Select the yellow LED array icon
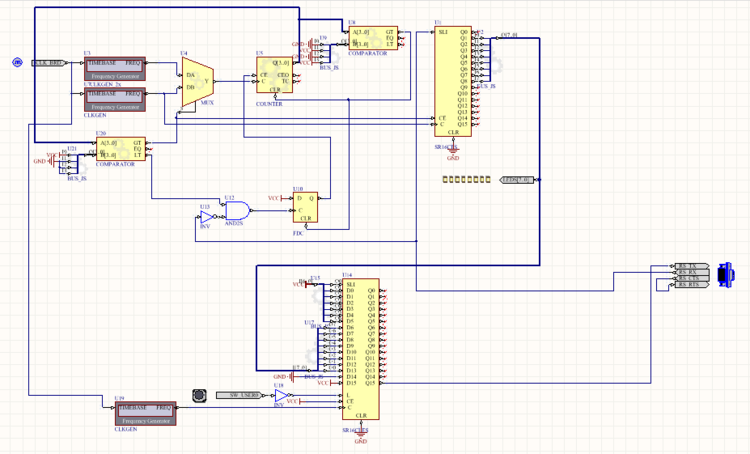 [465, 180]
